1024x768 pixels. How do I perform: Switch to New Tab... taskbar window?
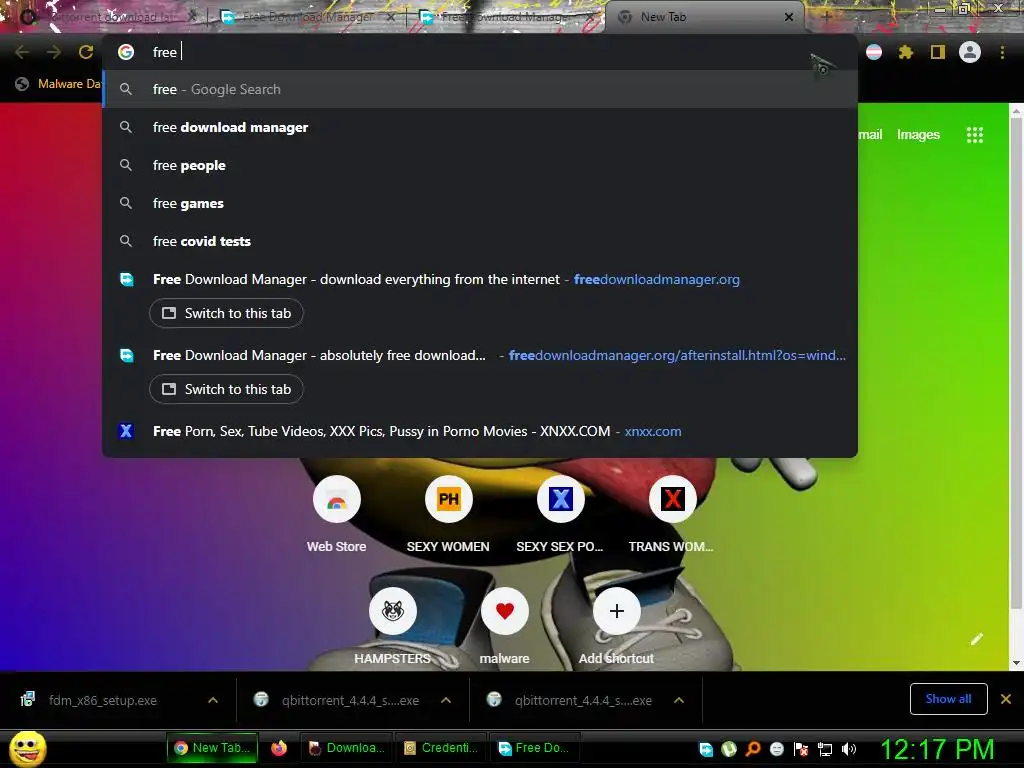(213, 748)
